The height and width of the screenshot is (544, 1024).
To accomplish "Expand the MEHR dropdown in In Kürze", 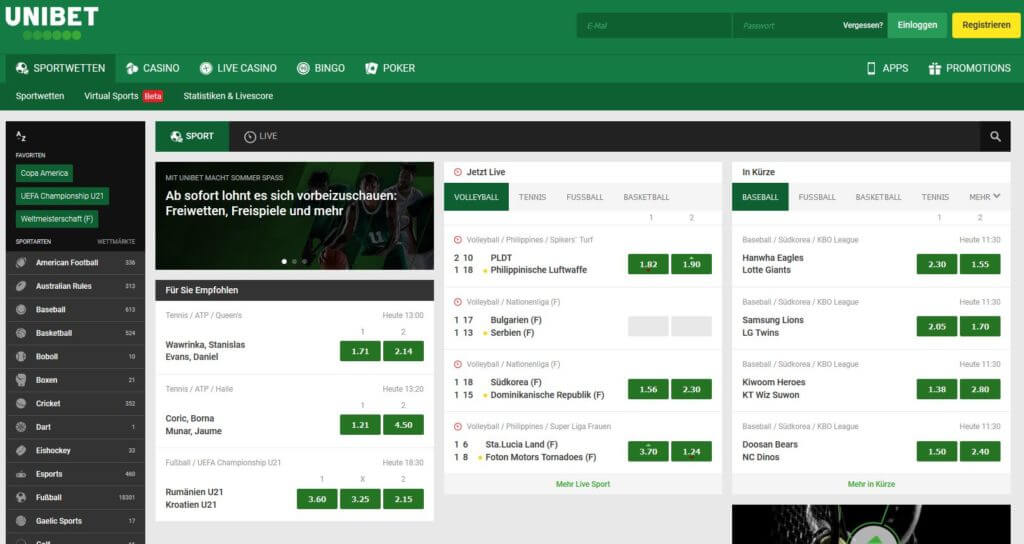I will tap(984, 197).
